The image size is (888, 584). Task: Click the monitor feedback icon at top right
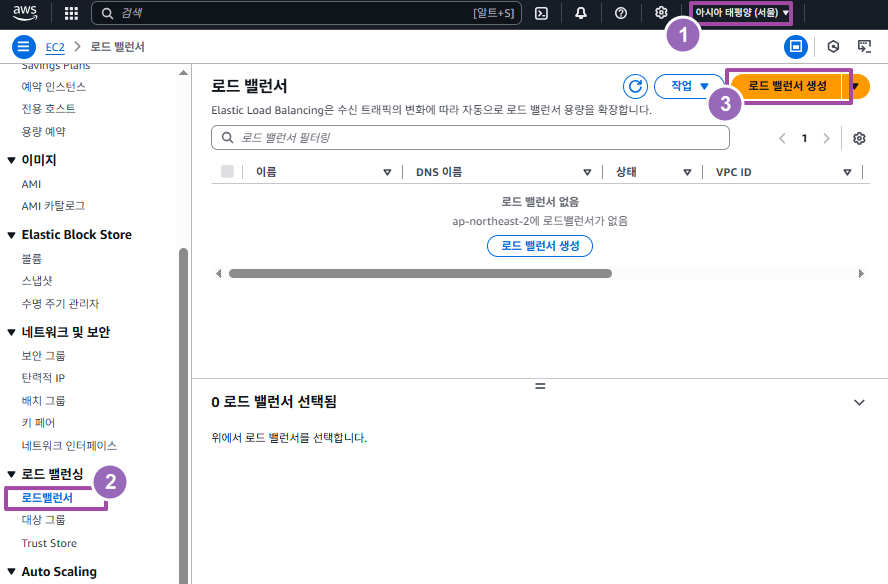click(x=864, y=46)
